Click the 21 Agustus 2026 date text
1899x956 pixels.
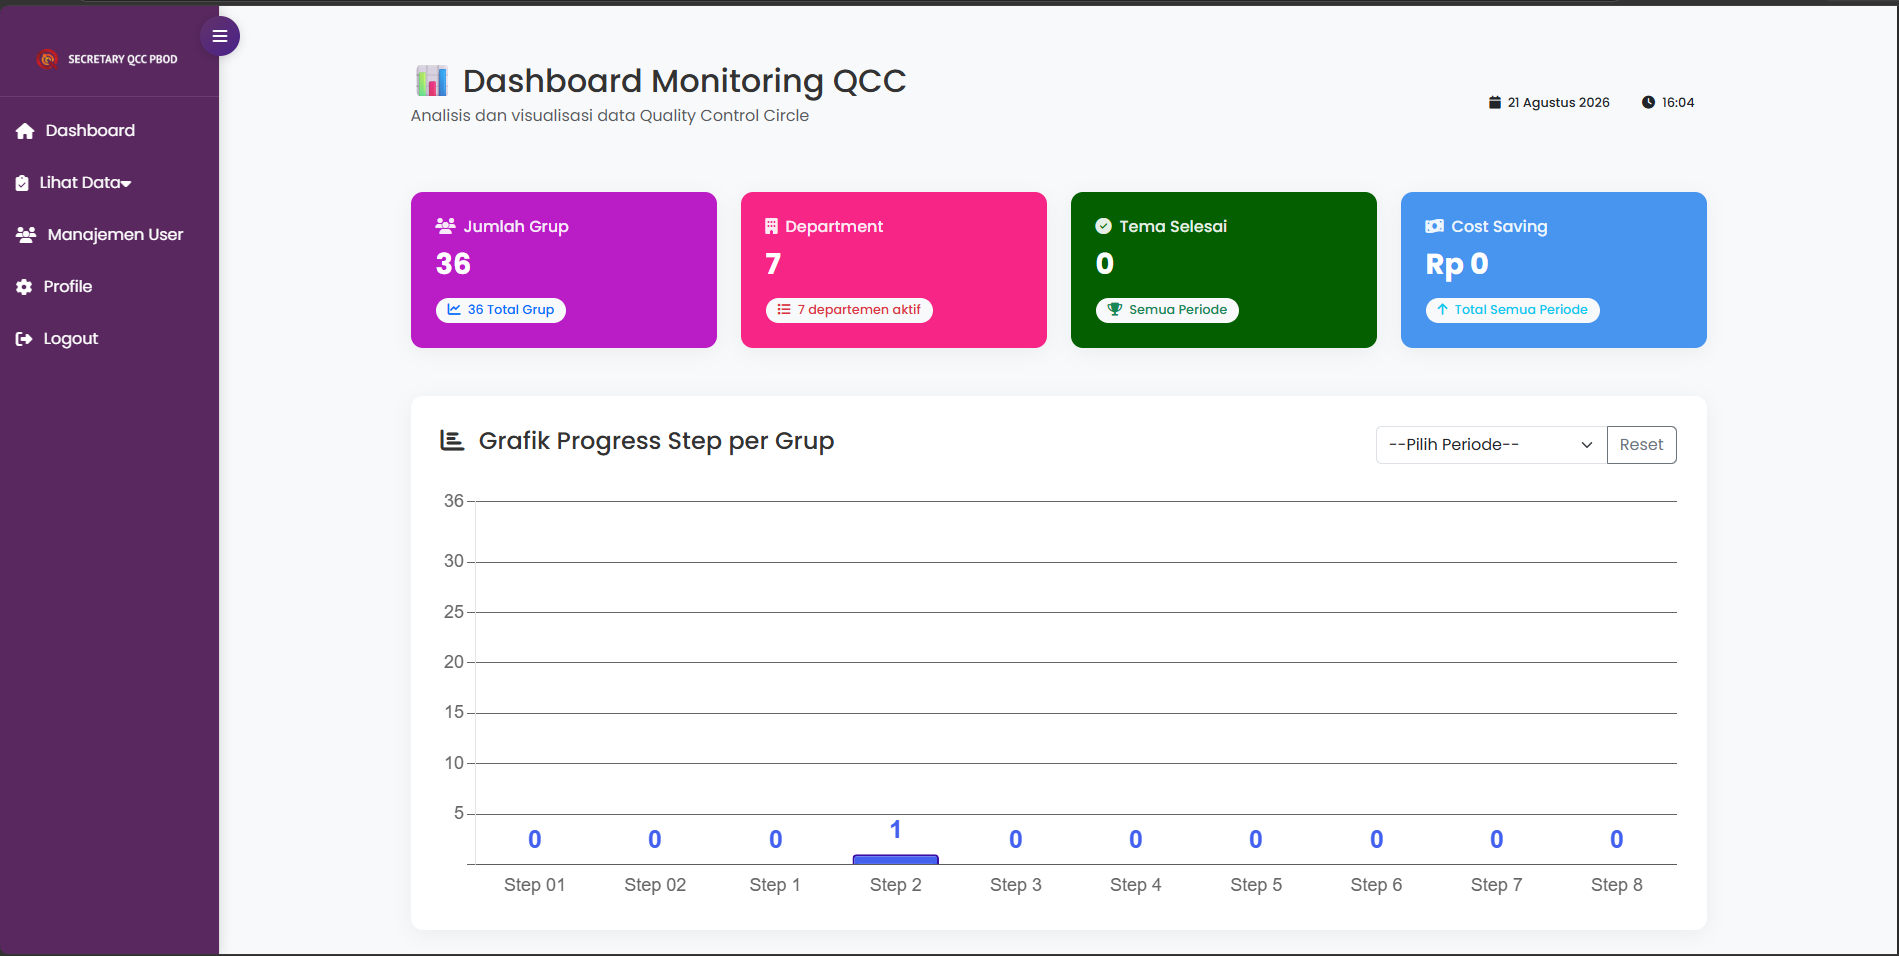point(1558,102)
